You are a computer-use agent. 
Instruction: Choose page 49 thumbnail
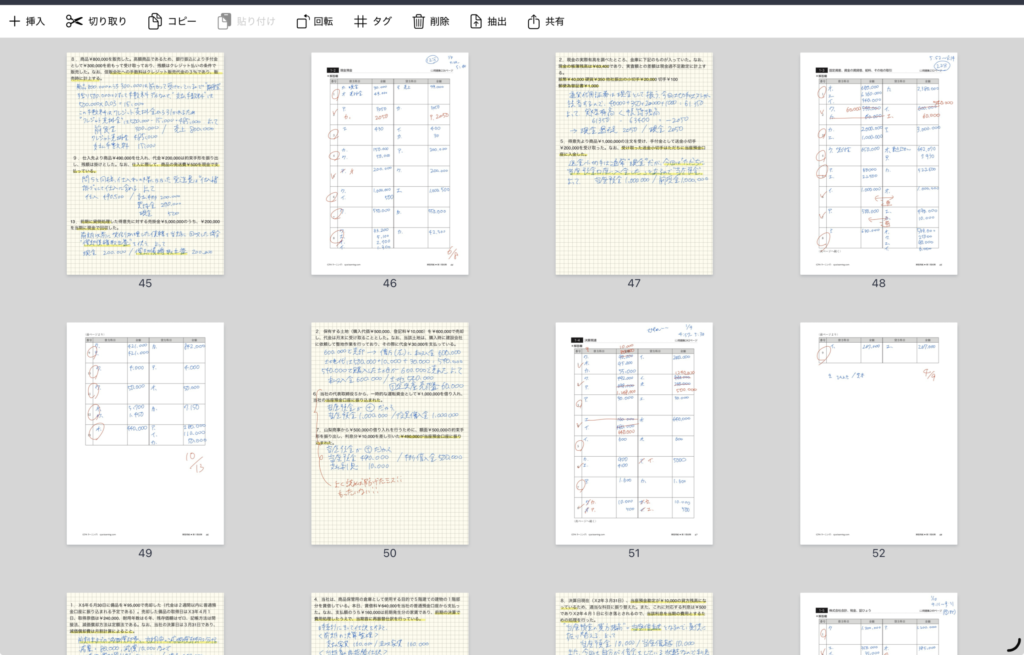145,433
